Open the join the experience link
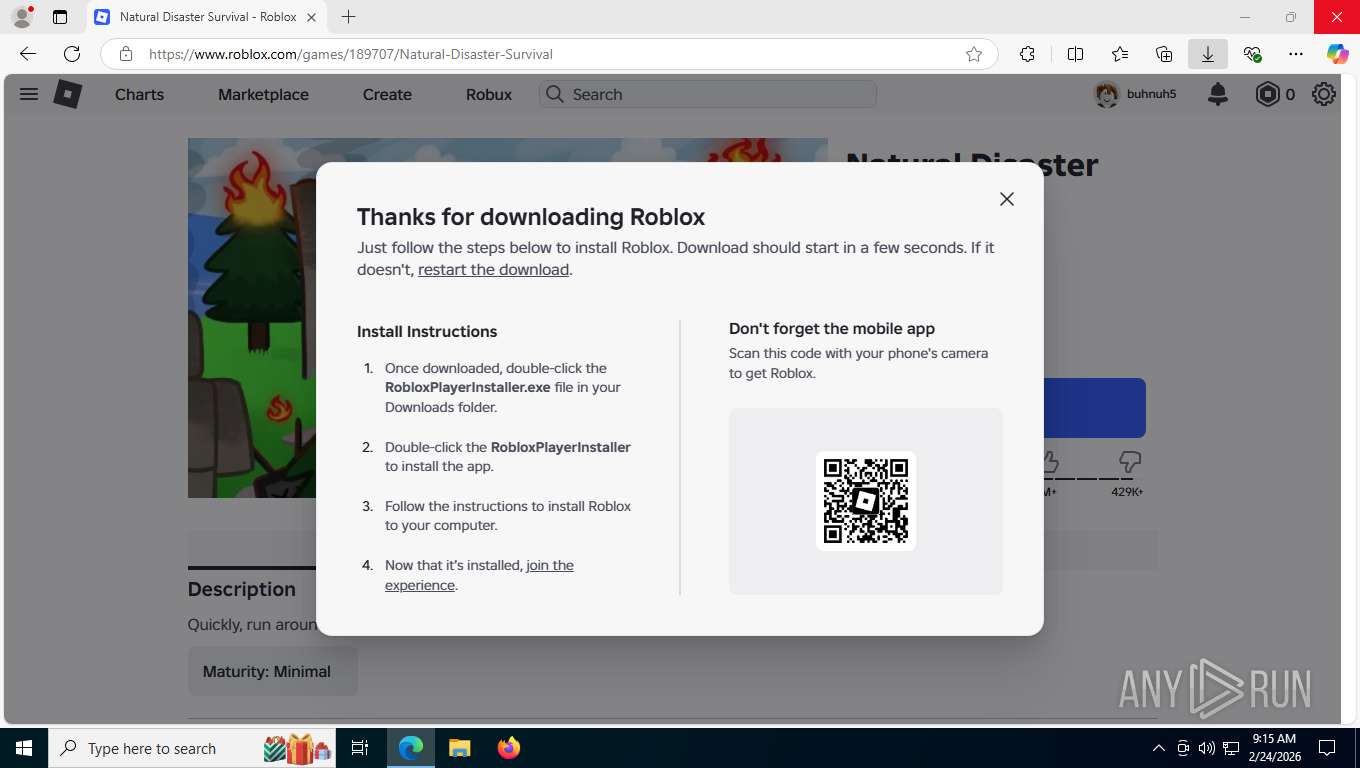This screenshot has height=768, width=1360. pyautogui.click(x=479, y=575)
